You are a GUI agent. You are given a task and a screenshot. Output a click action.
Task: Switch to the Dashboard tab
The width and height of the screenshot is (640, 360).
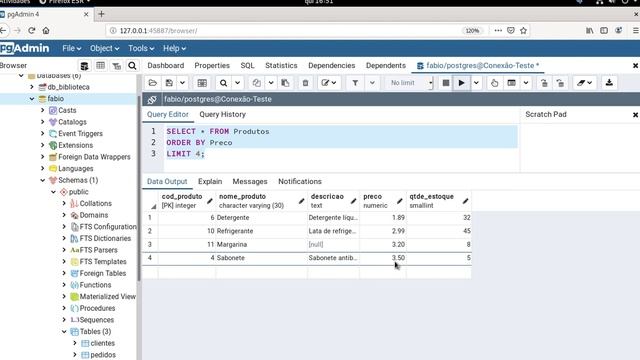click(x=166, y=65)
